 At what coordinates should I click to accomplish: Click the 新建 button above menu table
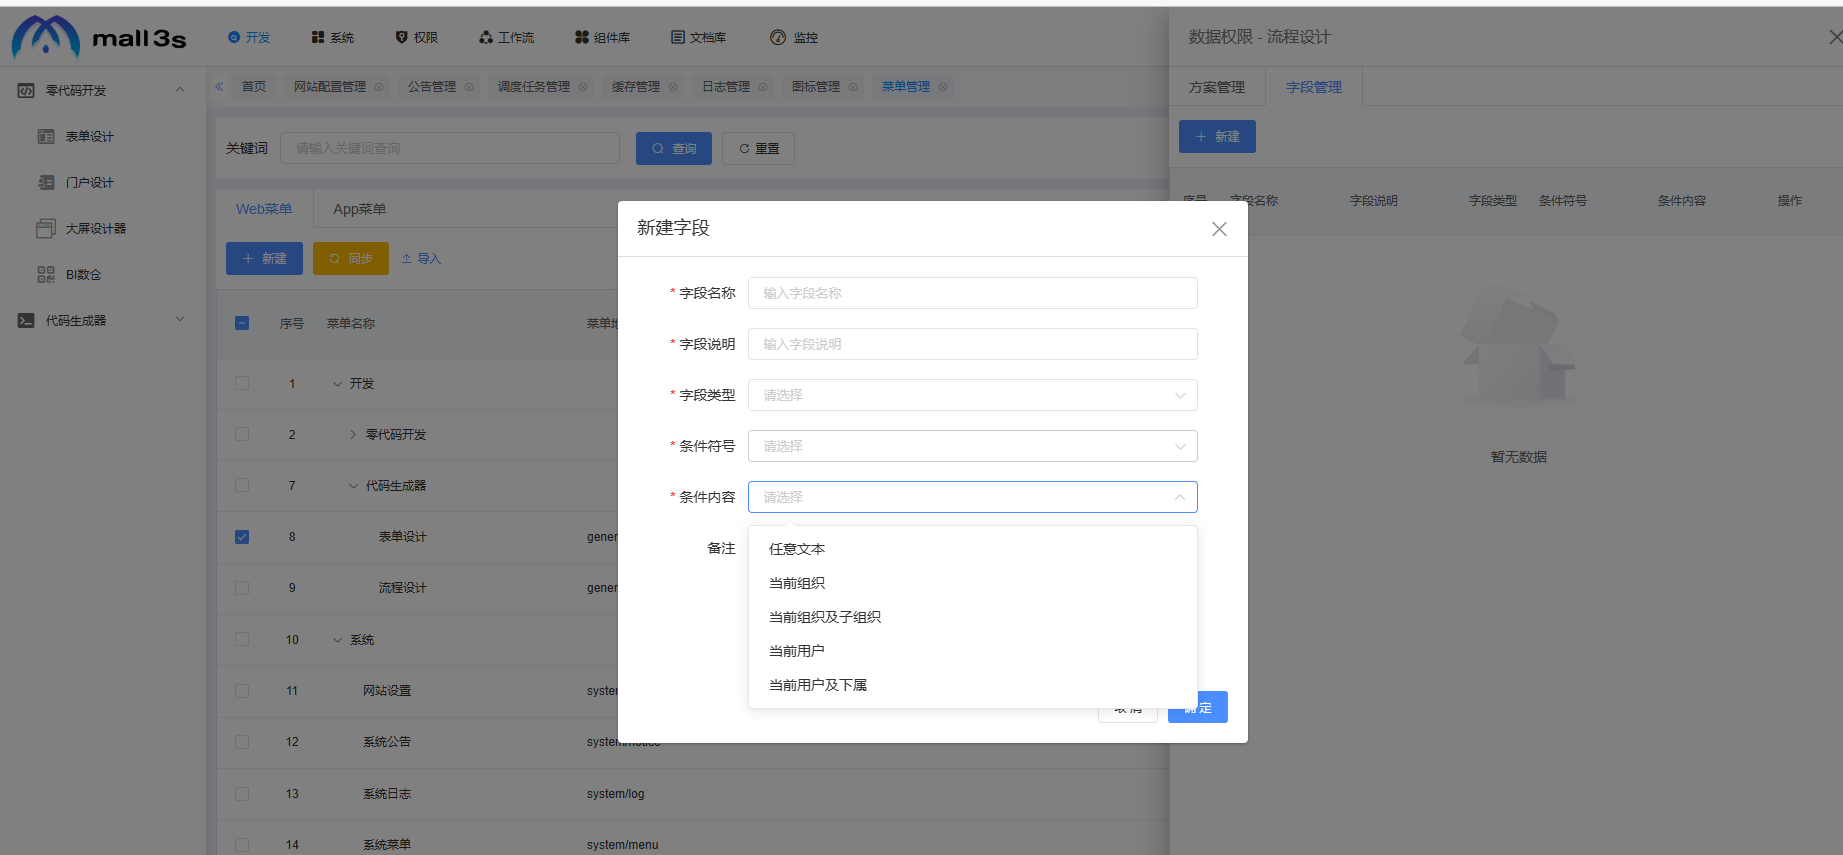264,258
